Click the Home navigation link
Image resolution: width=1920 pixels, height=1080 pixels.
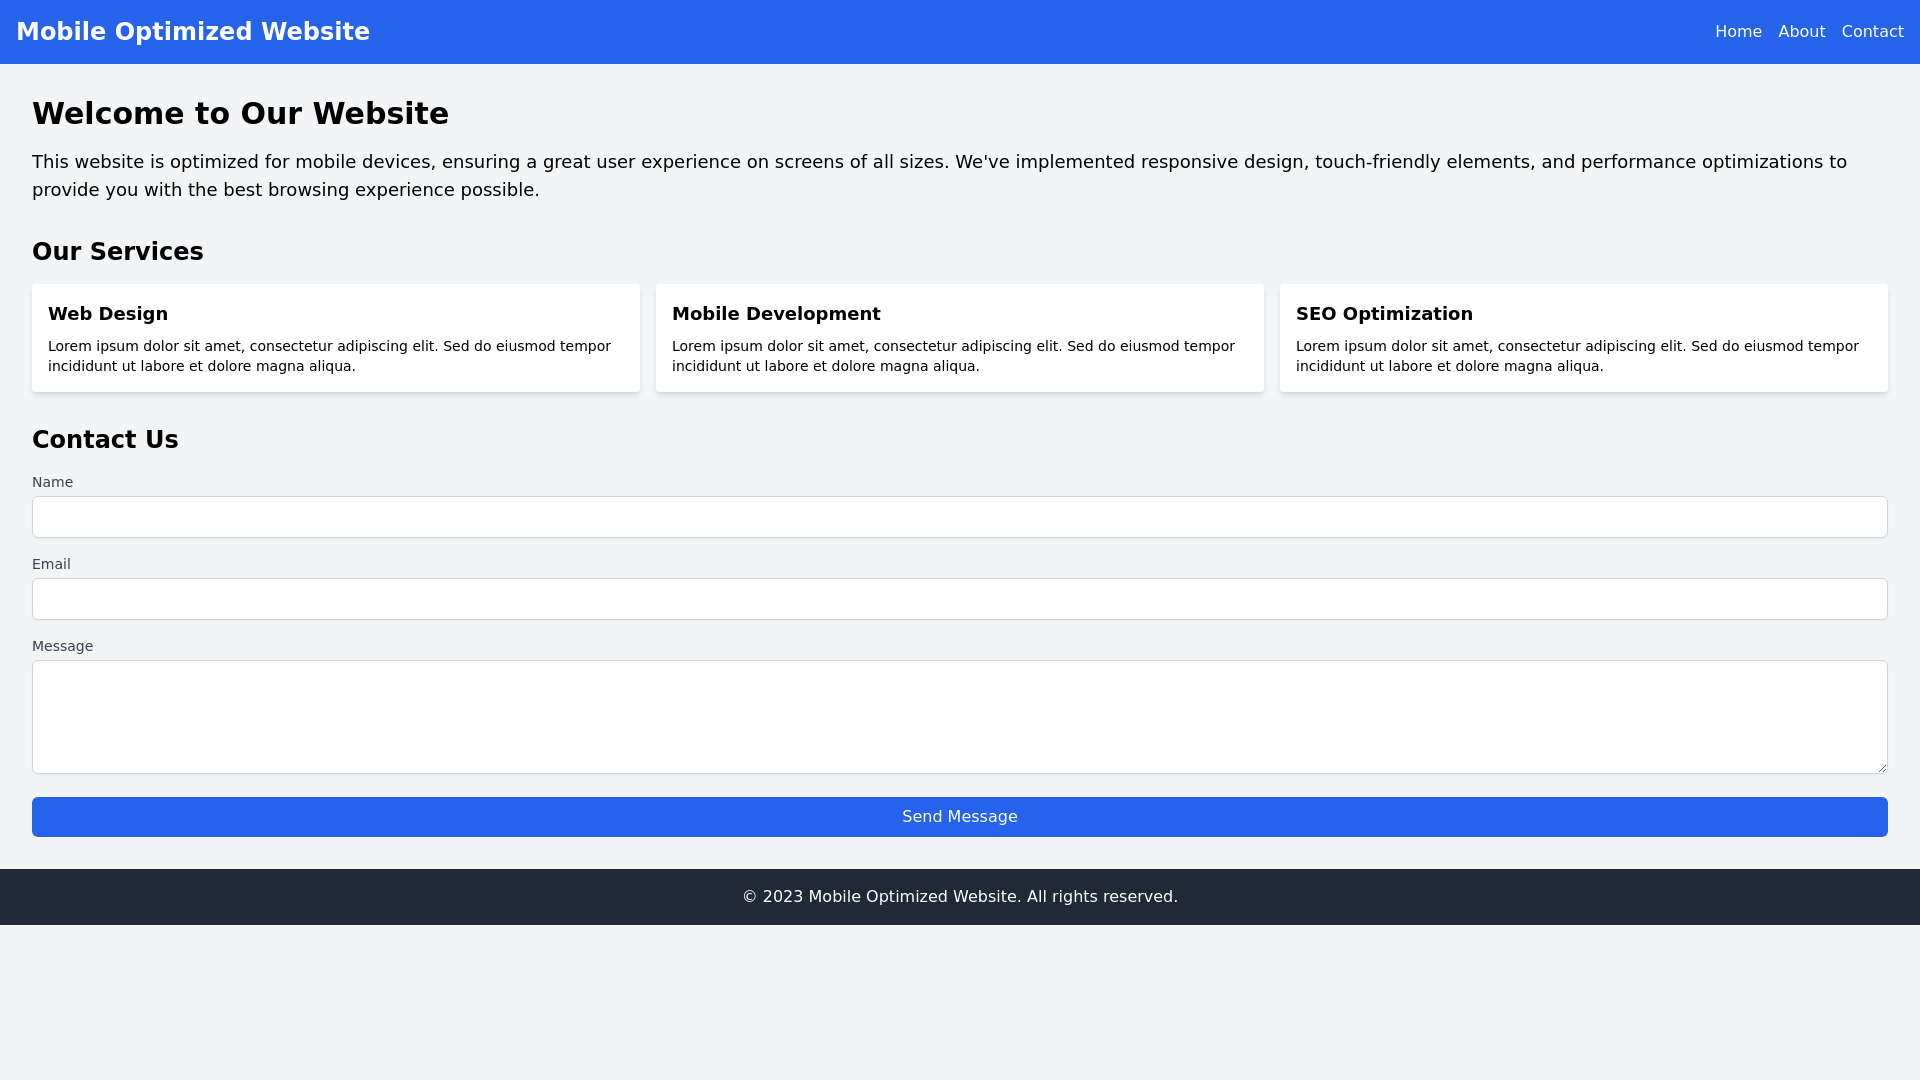coord(1738,31)
